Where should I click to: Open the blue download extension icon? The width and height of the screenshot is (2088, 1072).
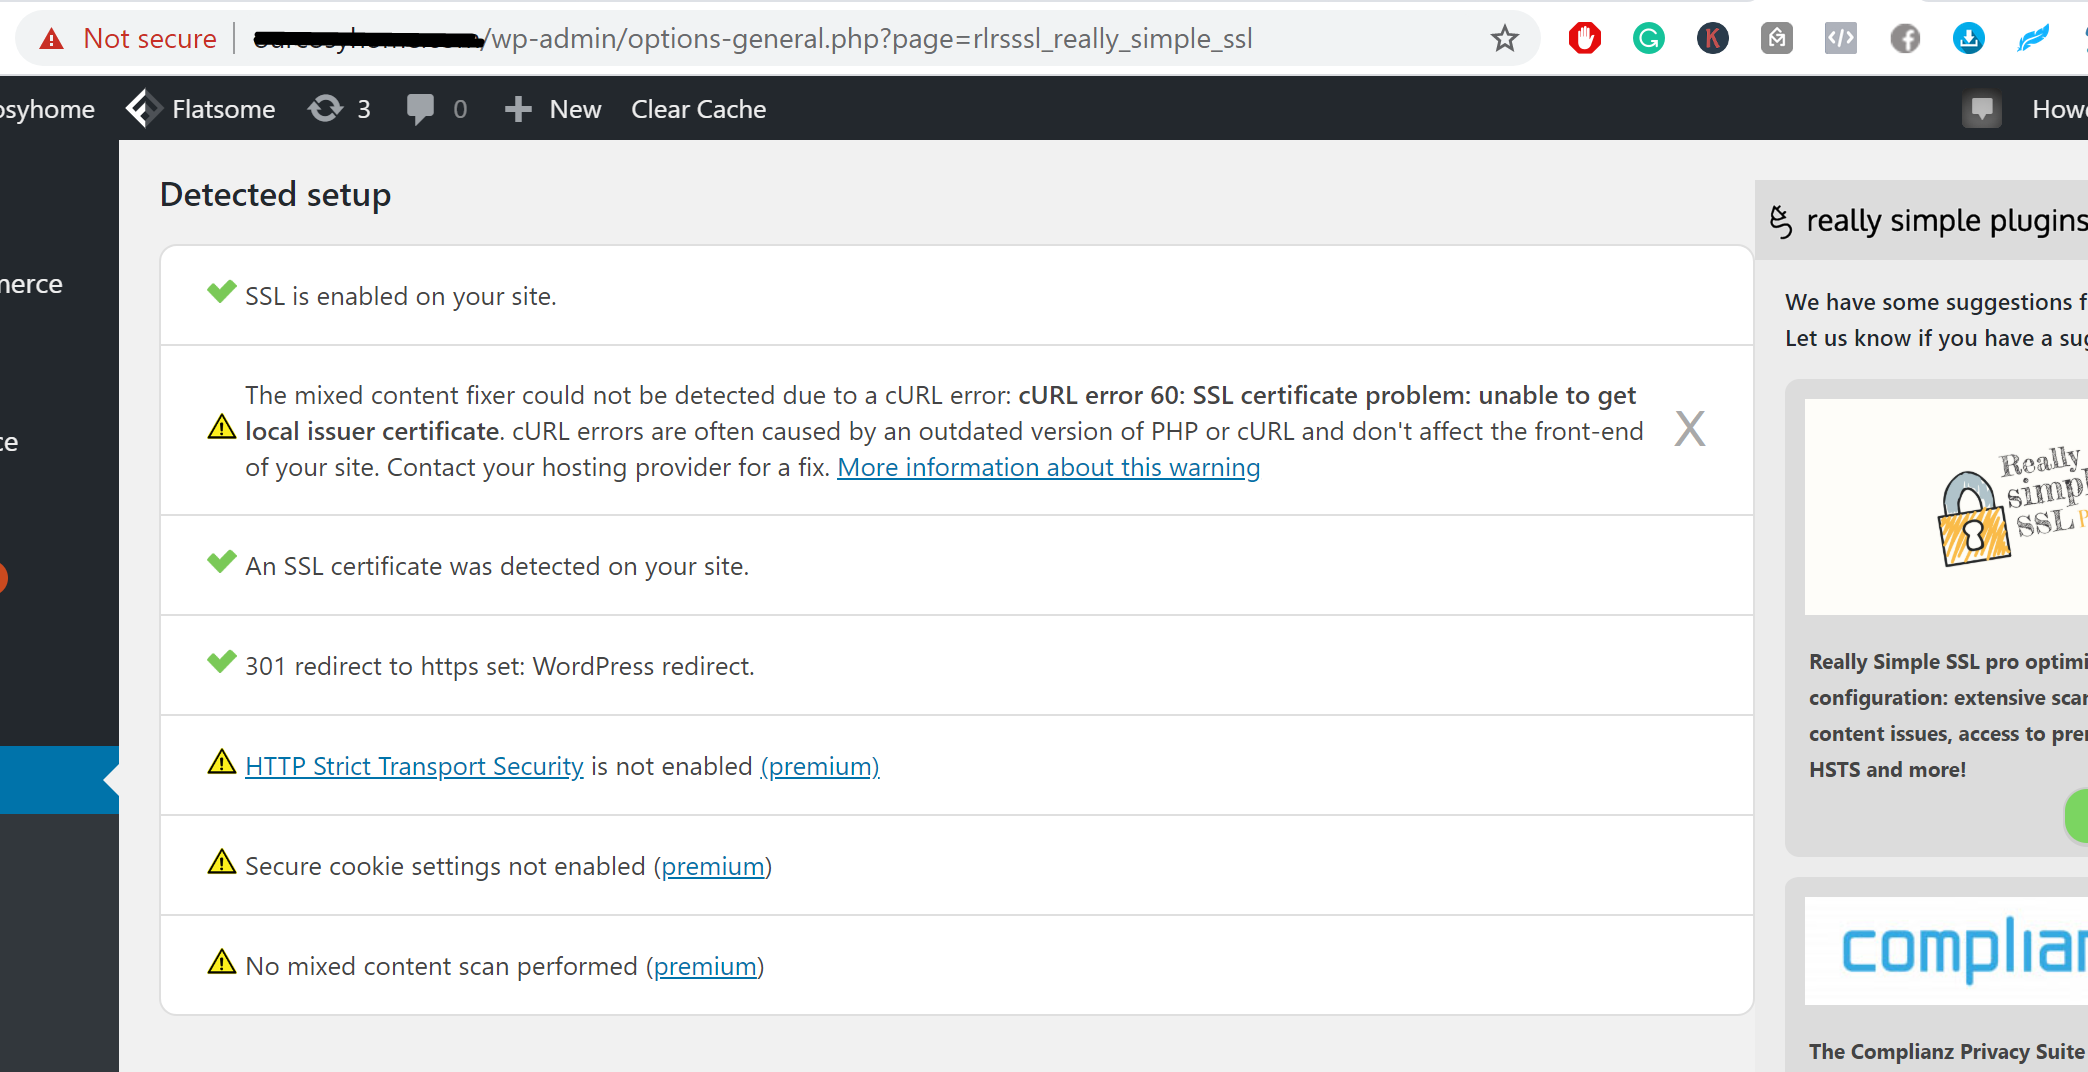pyautogui.click(x=1969, y=39)
